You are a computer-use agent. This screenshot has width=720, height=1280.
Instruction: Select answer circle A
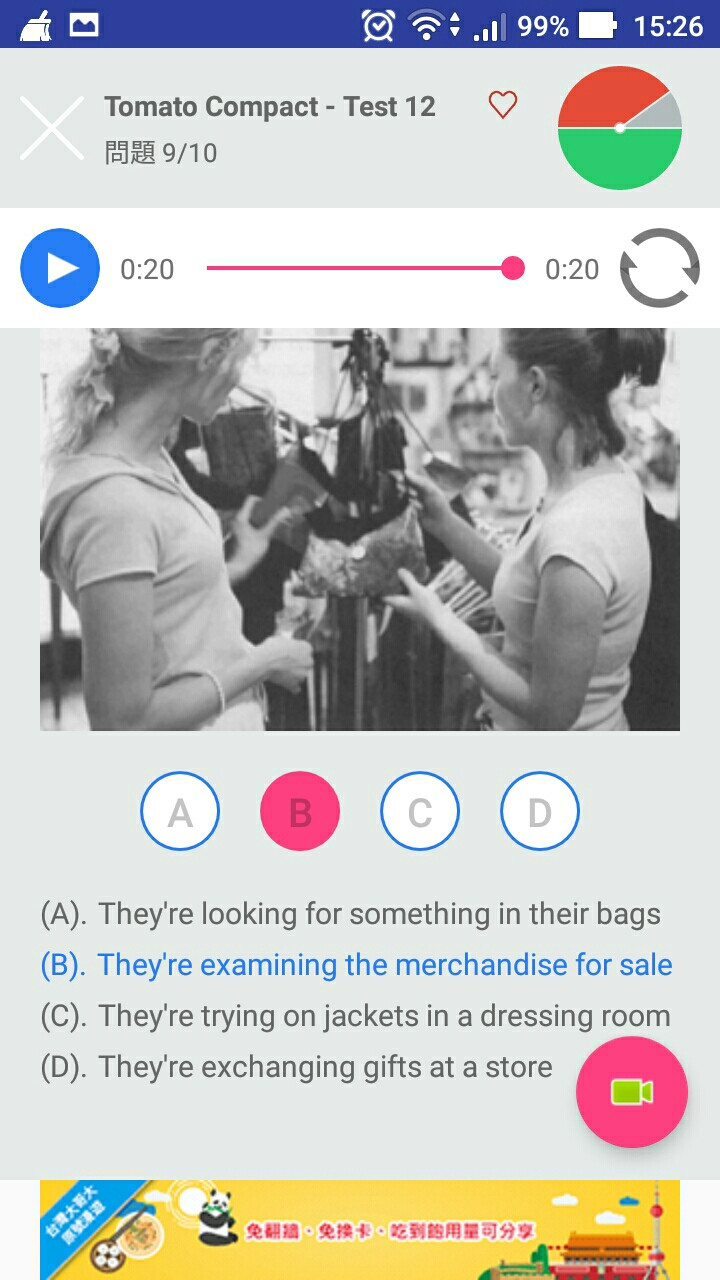[x=180, y=811]
